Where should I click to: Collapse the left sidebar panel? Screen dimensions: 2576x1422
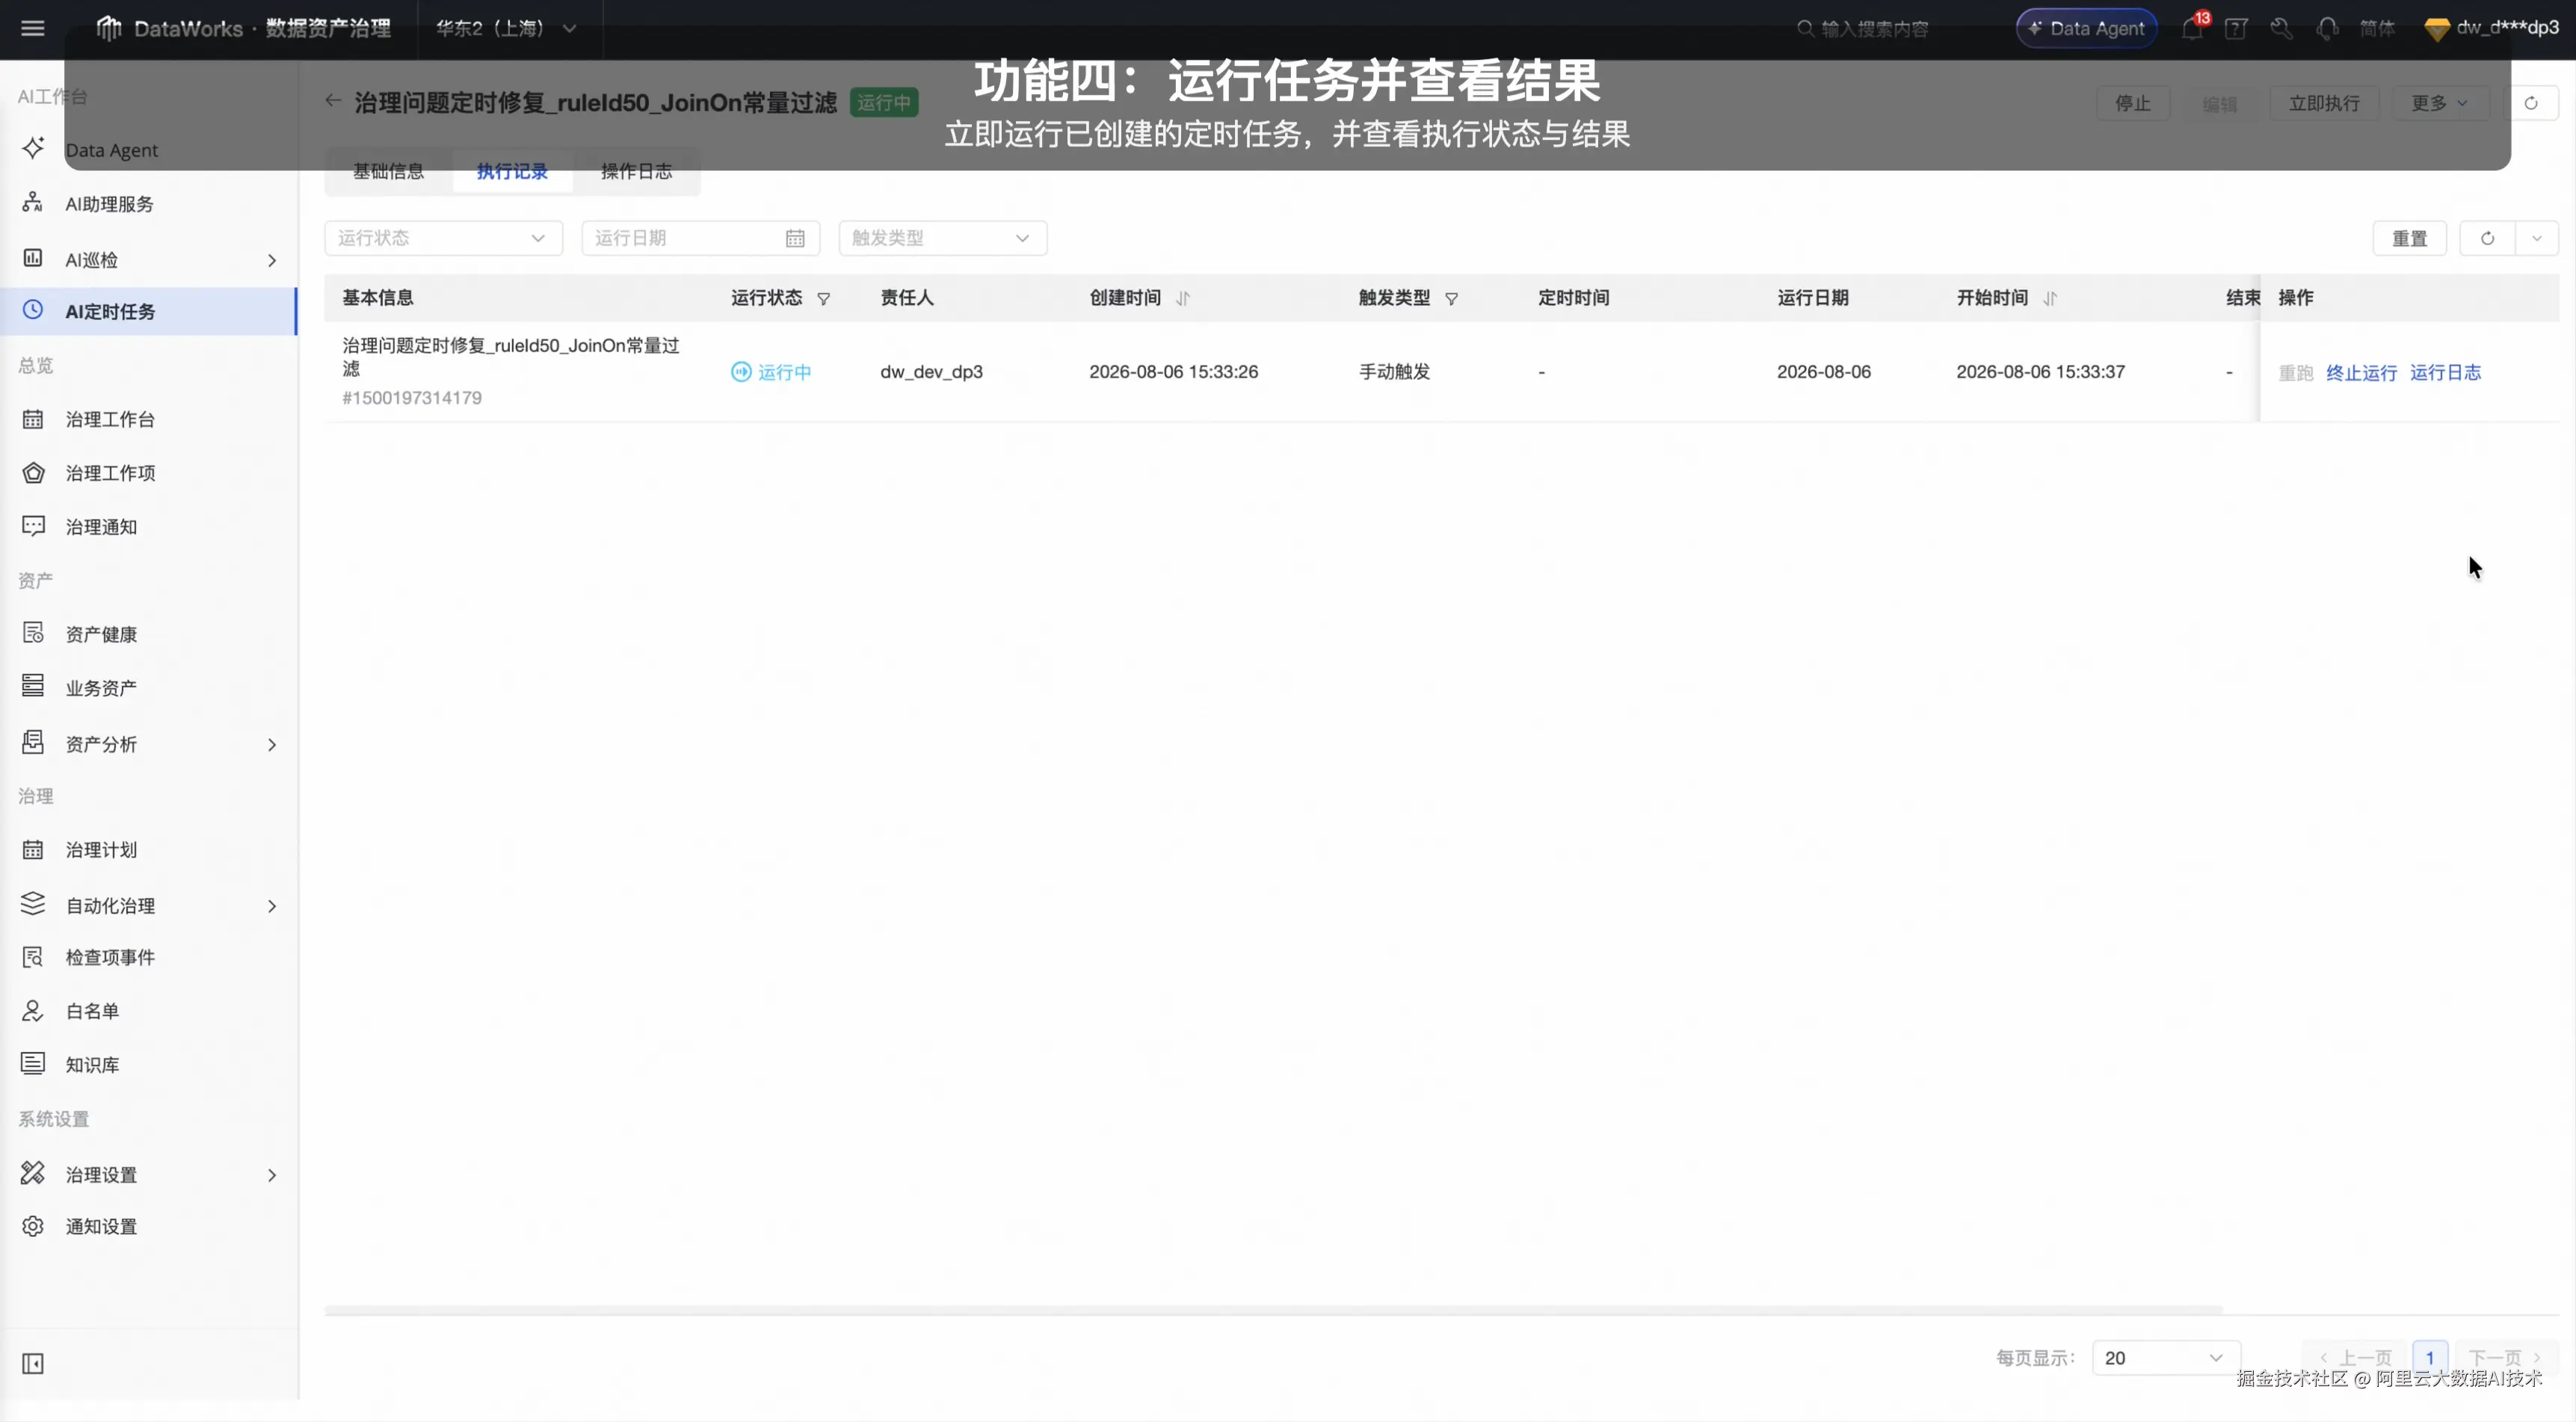[33, 1363]
